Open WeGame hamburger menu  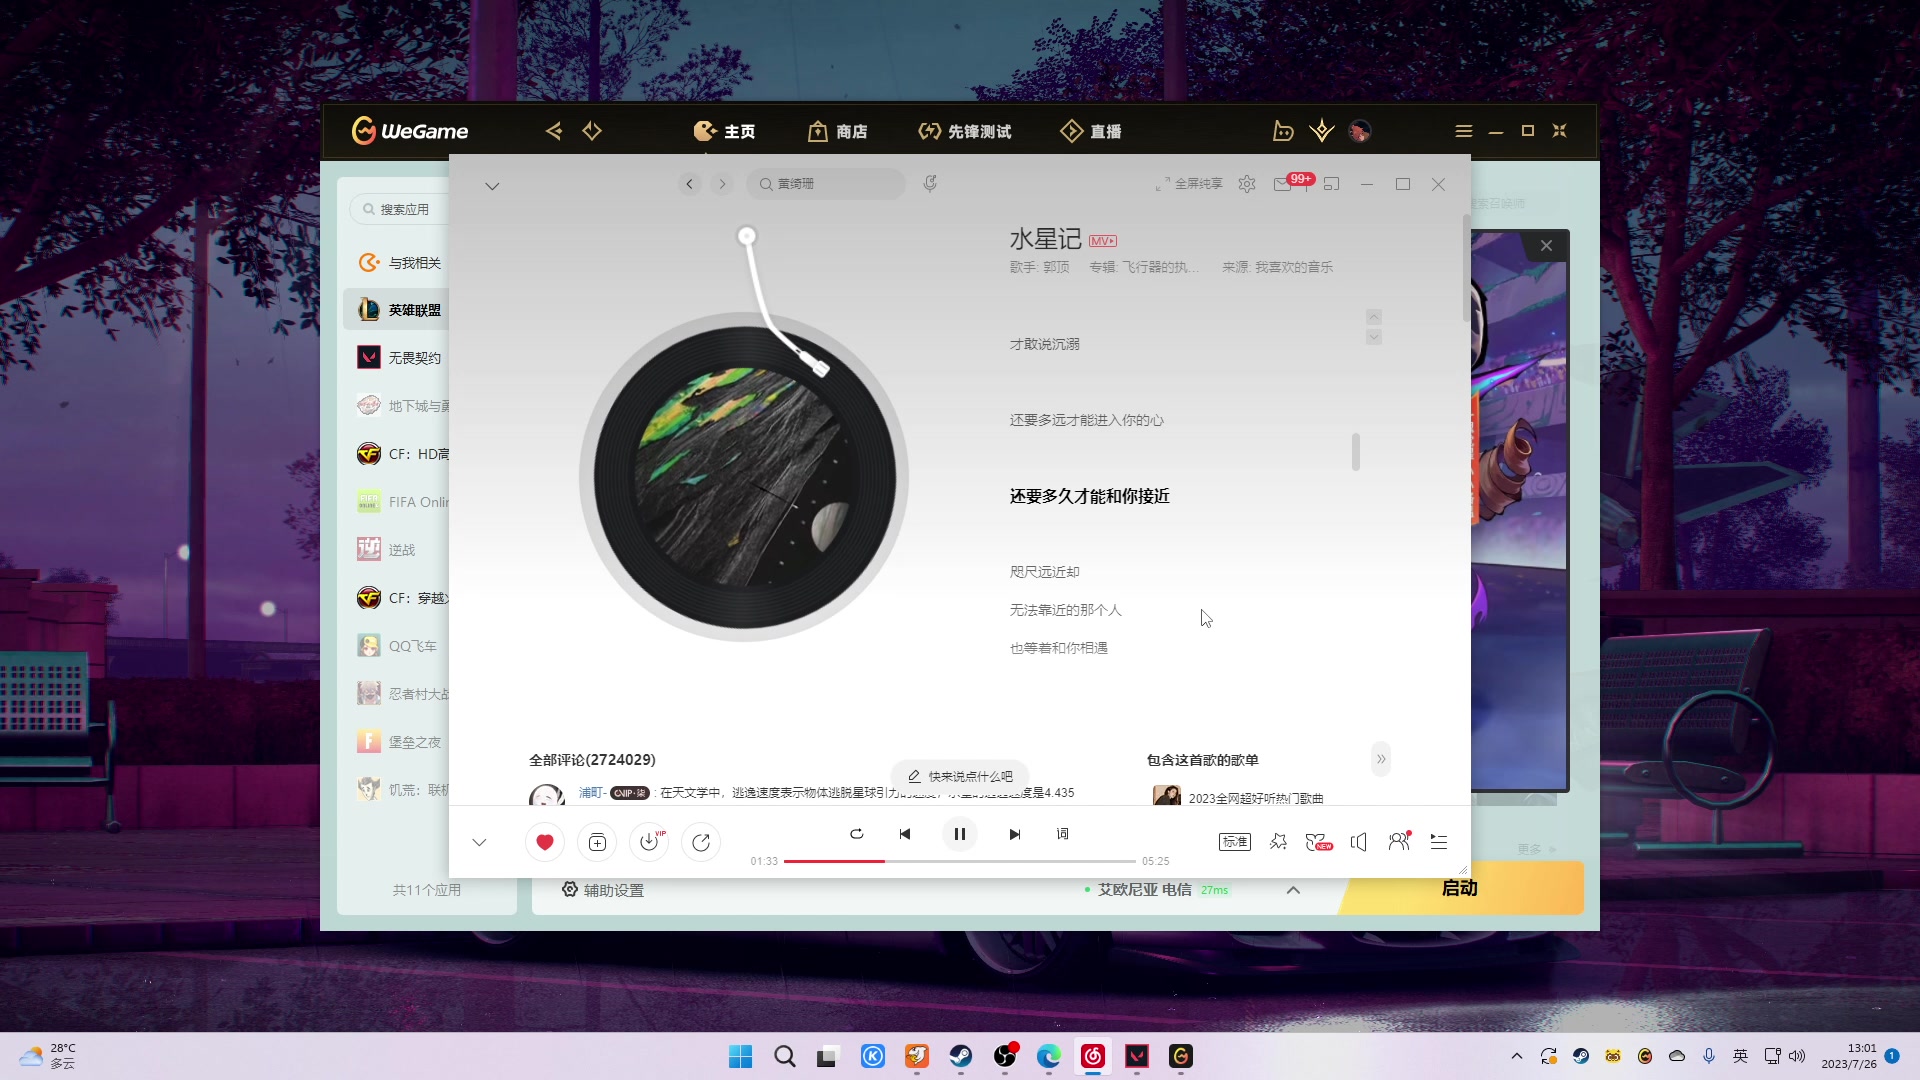pos(1464,131)
